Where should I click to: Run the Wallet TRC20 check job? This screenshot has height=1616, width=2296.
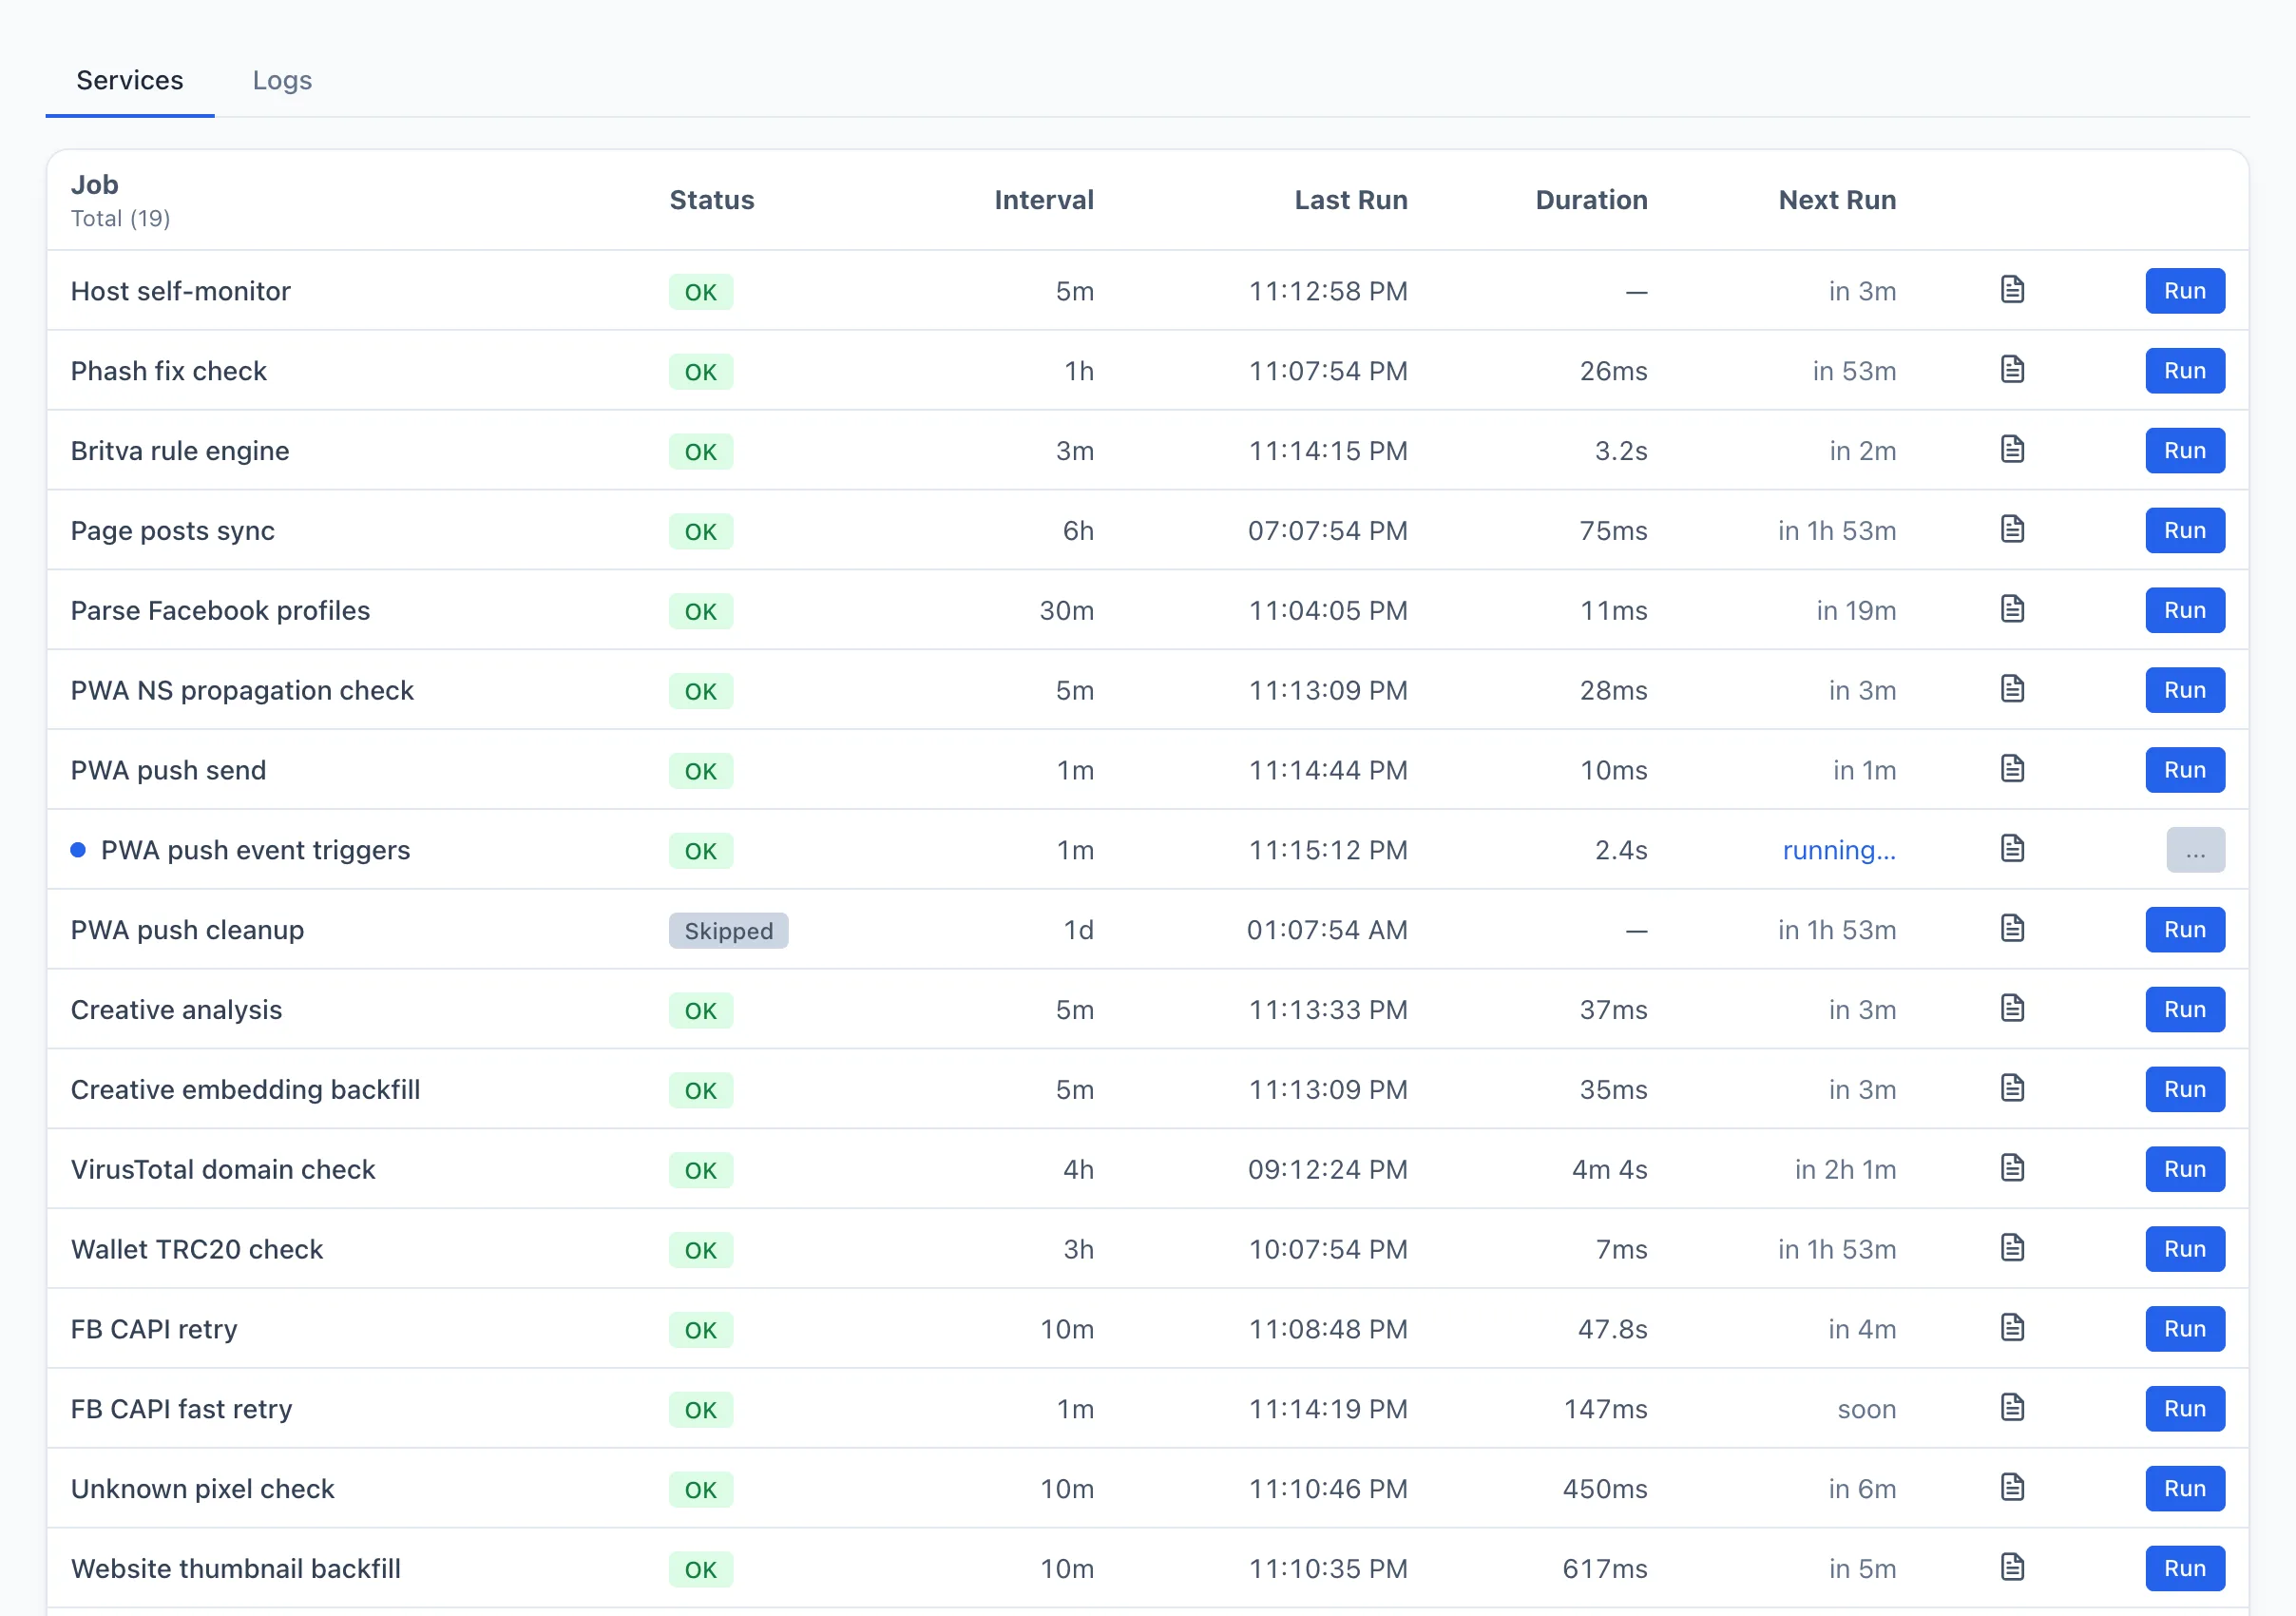click(x=2184, y=1249)
